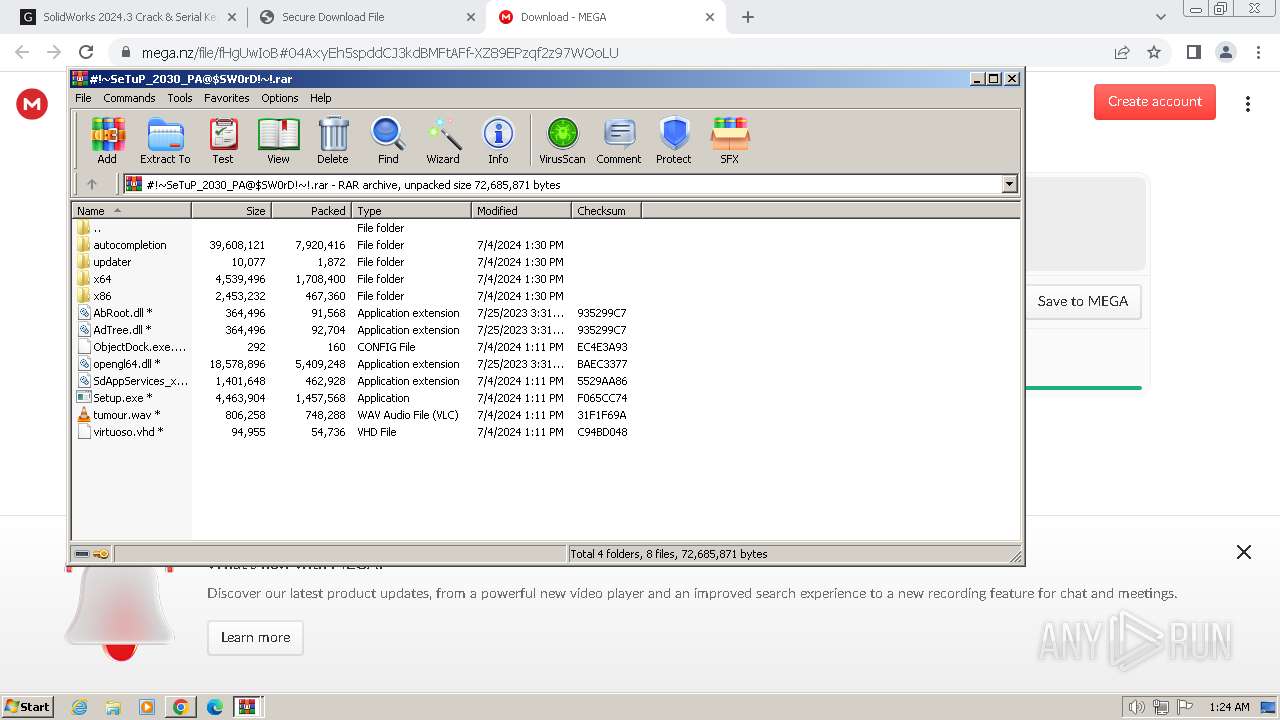
Task: Open the Chrome profile avatar
Action: point(1225,52)
